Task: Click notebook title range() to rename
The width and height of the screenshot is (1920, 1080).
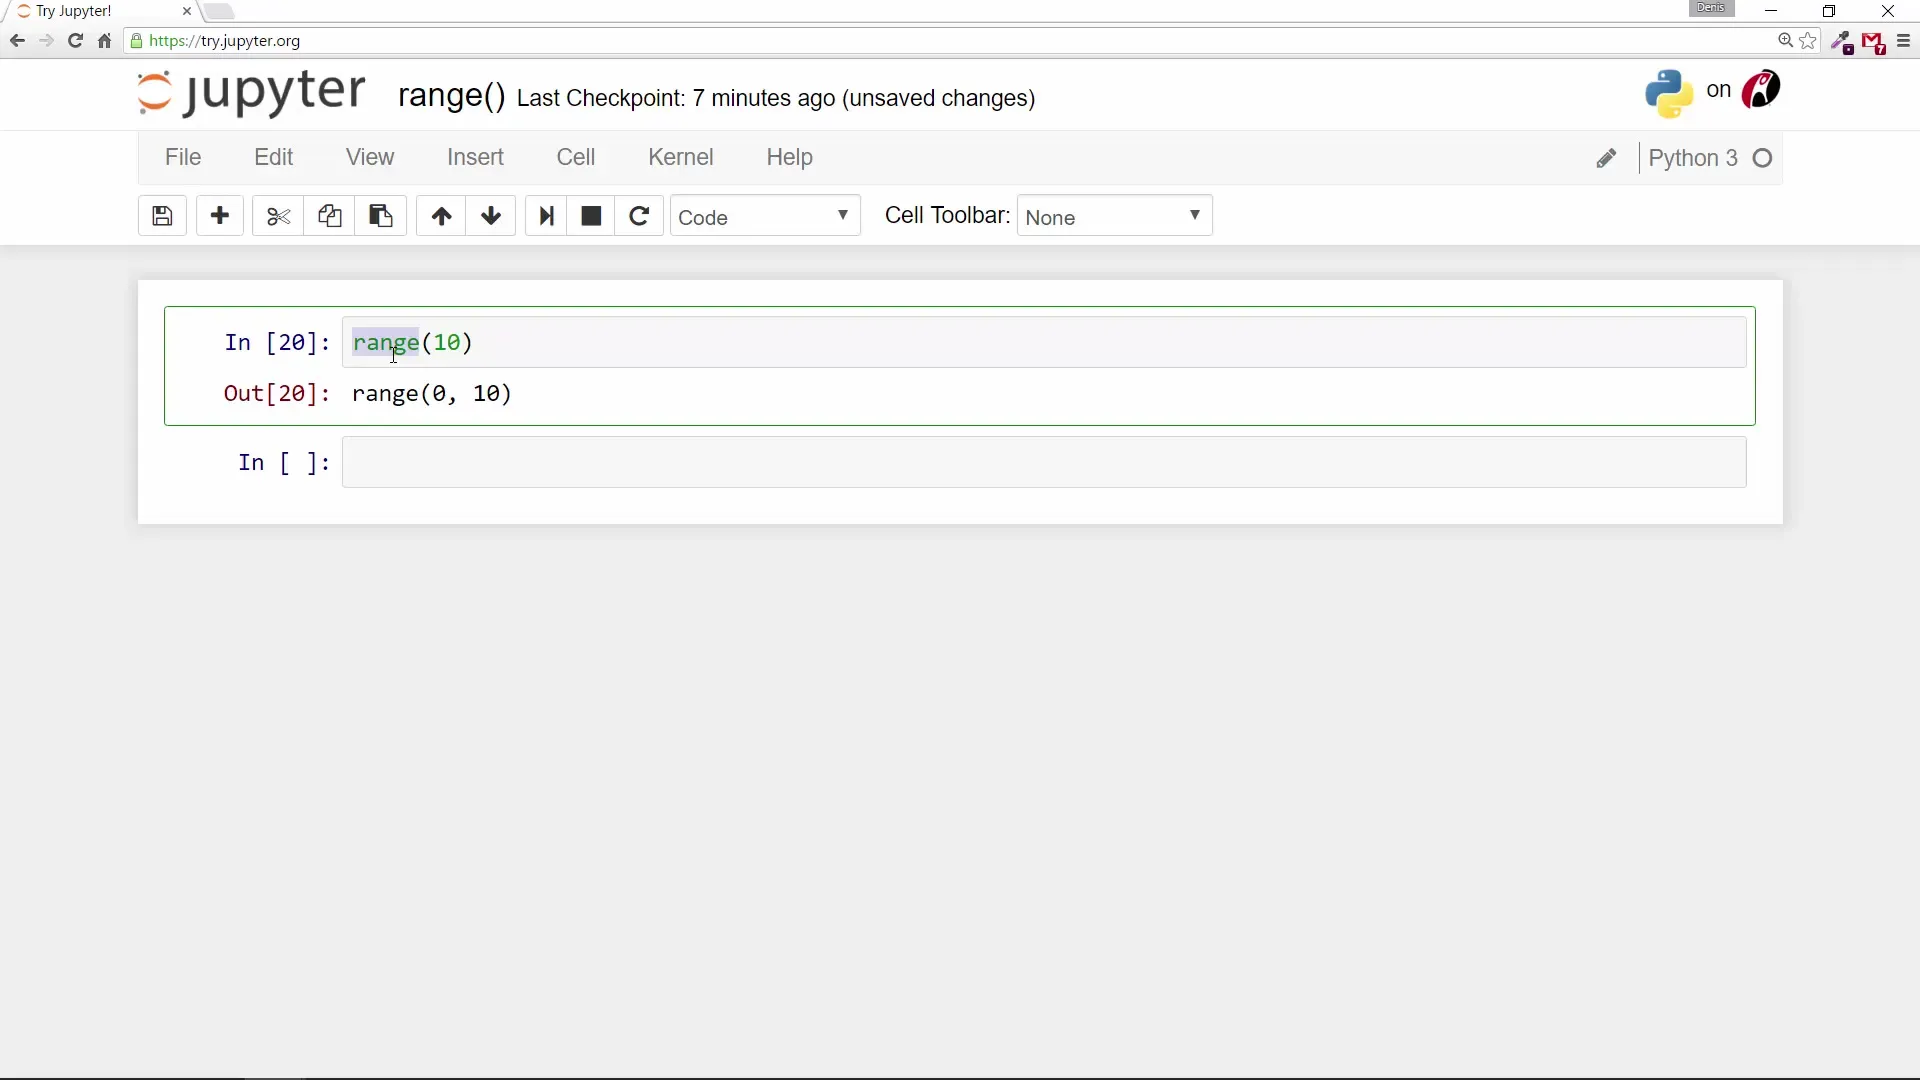Action: point(451,96)
